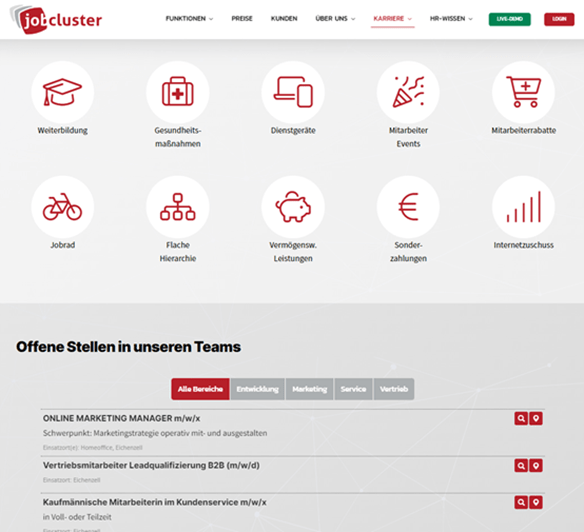Click the Jobrad bicycle icon
Image resolution: width=584 pixels, height=532 pixels.
(63, 207)
